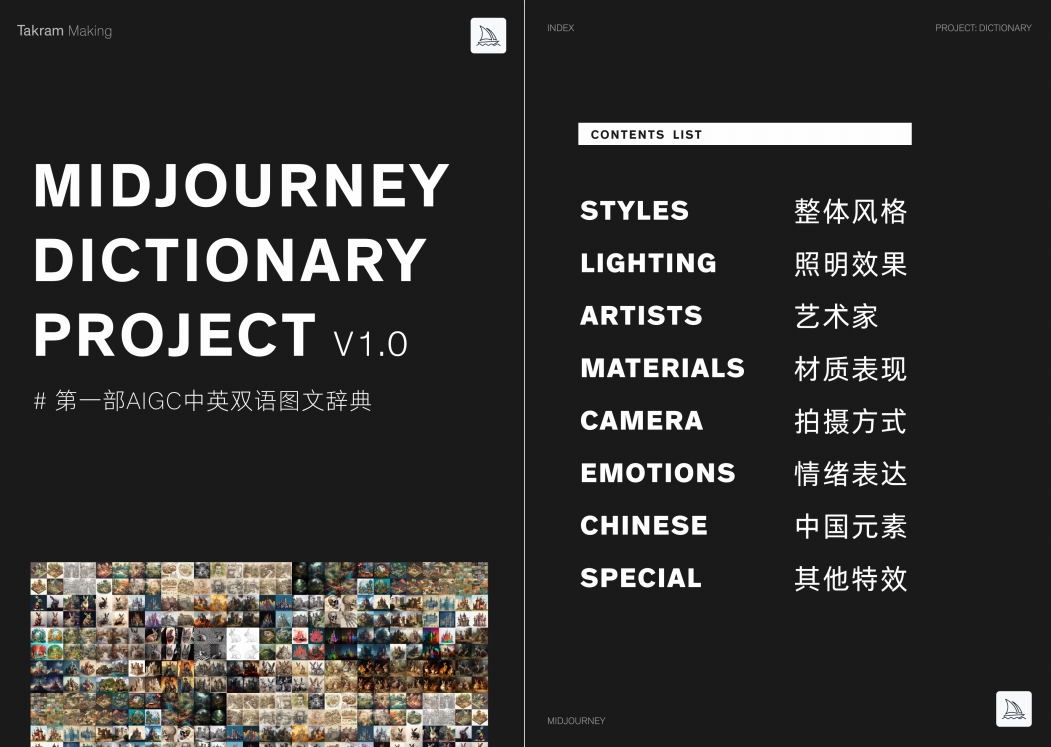Open the MATERIALS contents entry
Viewport: 1051px width, 747px height.
tap(663, 368)
